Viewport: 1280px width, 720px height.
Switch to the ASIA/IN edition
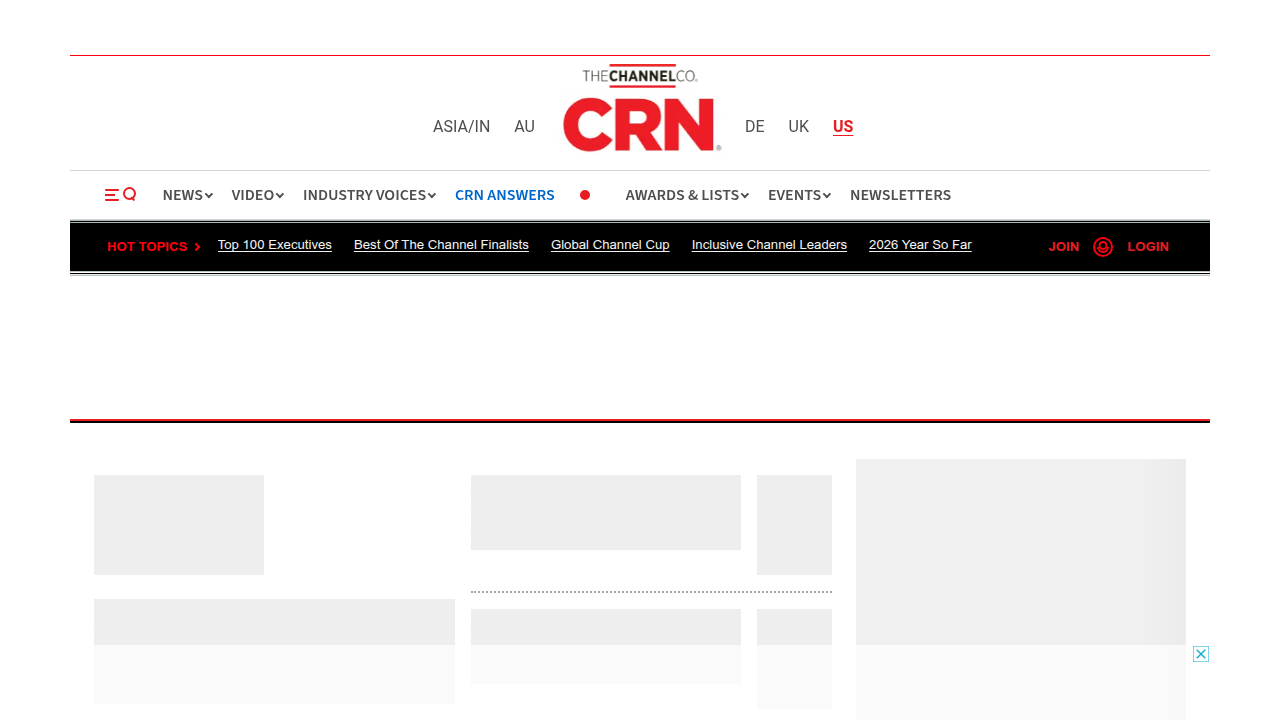click(461, 126)
